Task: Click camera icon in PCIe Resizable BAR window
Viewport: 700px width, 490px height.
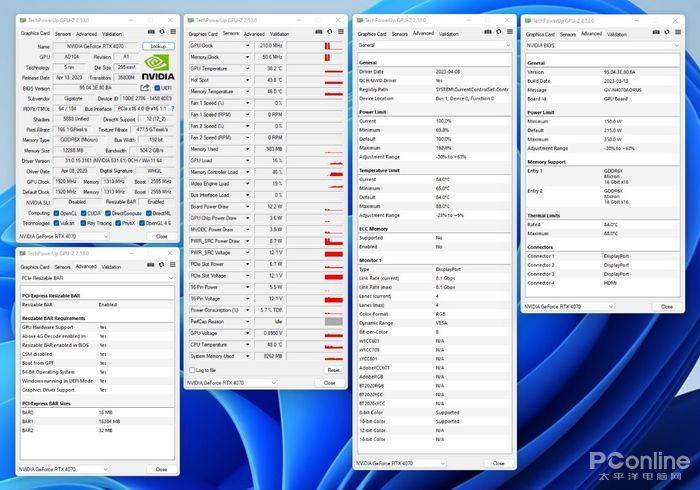Action: [x=151, y=265]
